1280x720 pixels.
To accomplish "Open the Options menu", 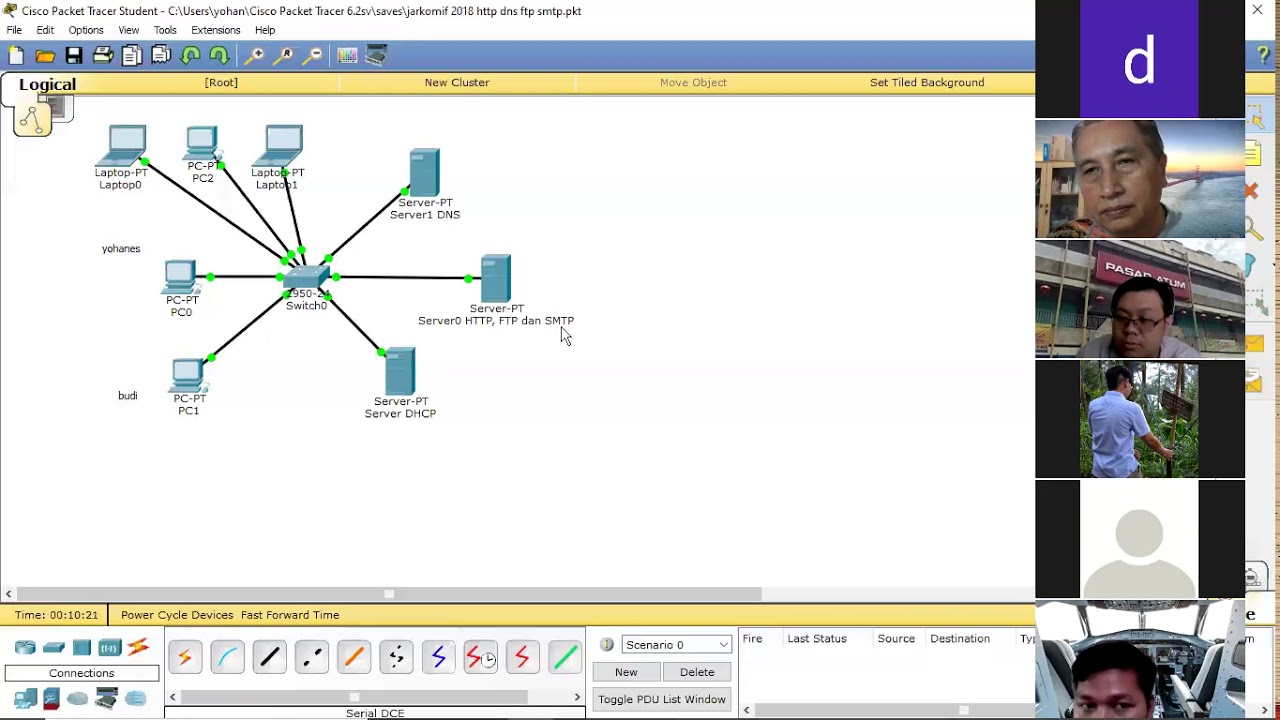I will (x=86, y=30).
